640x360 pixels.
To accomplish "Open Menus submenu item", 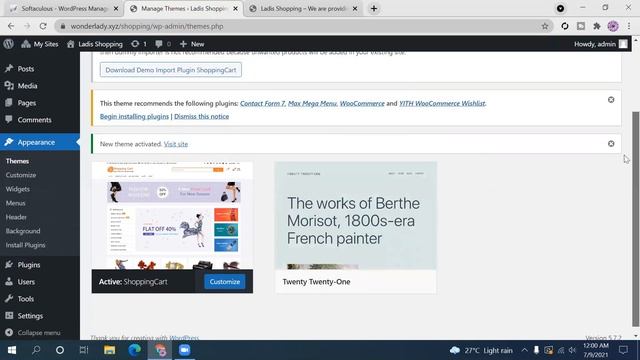I will click(16, 203).
